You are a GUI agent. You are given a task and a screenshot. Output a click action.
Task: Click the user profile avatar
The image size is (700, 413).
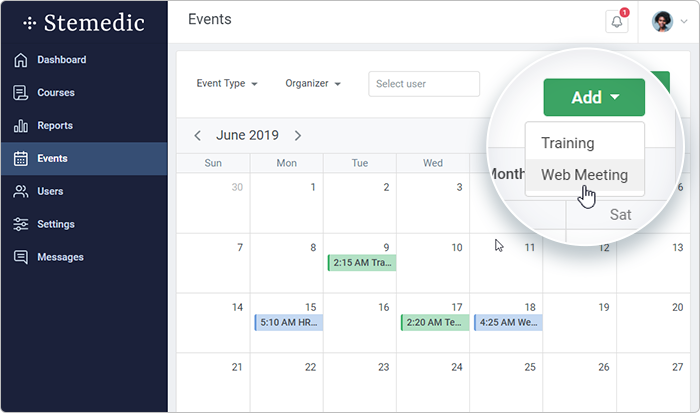tap(662, 21)
